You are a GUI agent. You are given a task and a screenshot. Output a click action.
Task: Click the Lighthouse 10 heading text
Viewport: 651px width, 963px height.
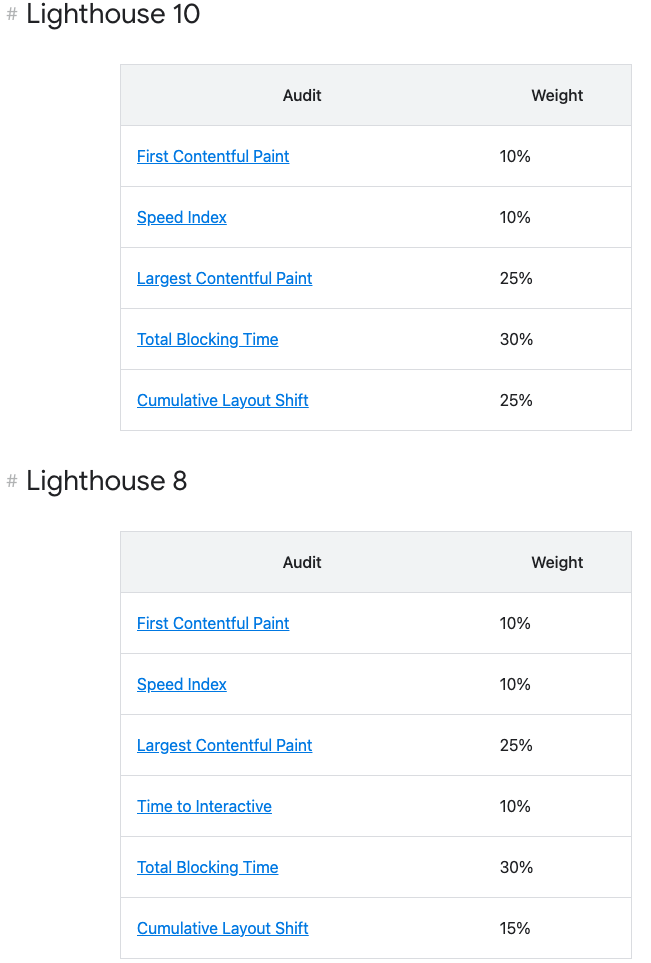[x=113, y=15]
